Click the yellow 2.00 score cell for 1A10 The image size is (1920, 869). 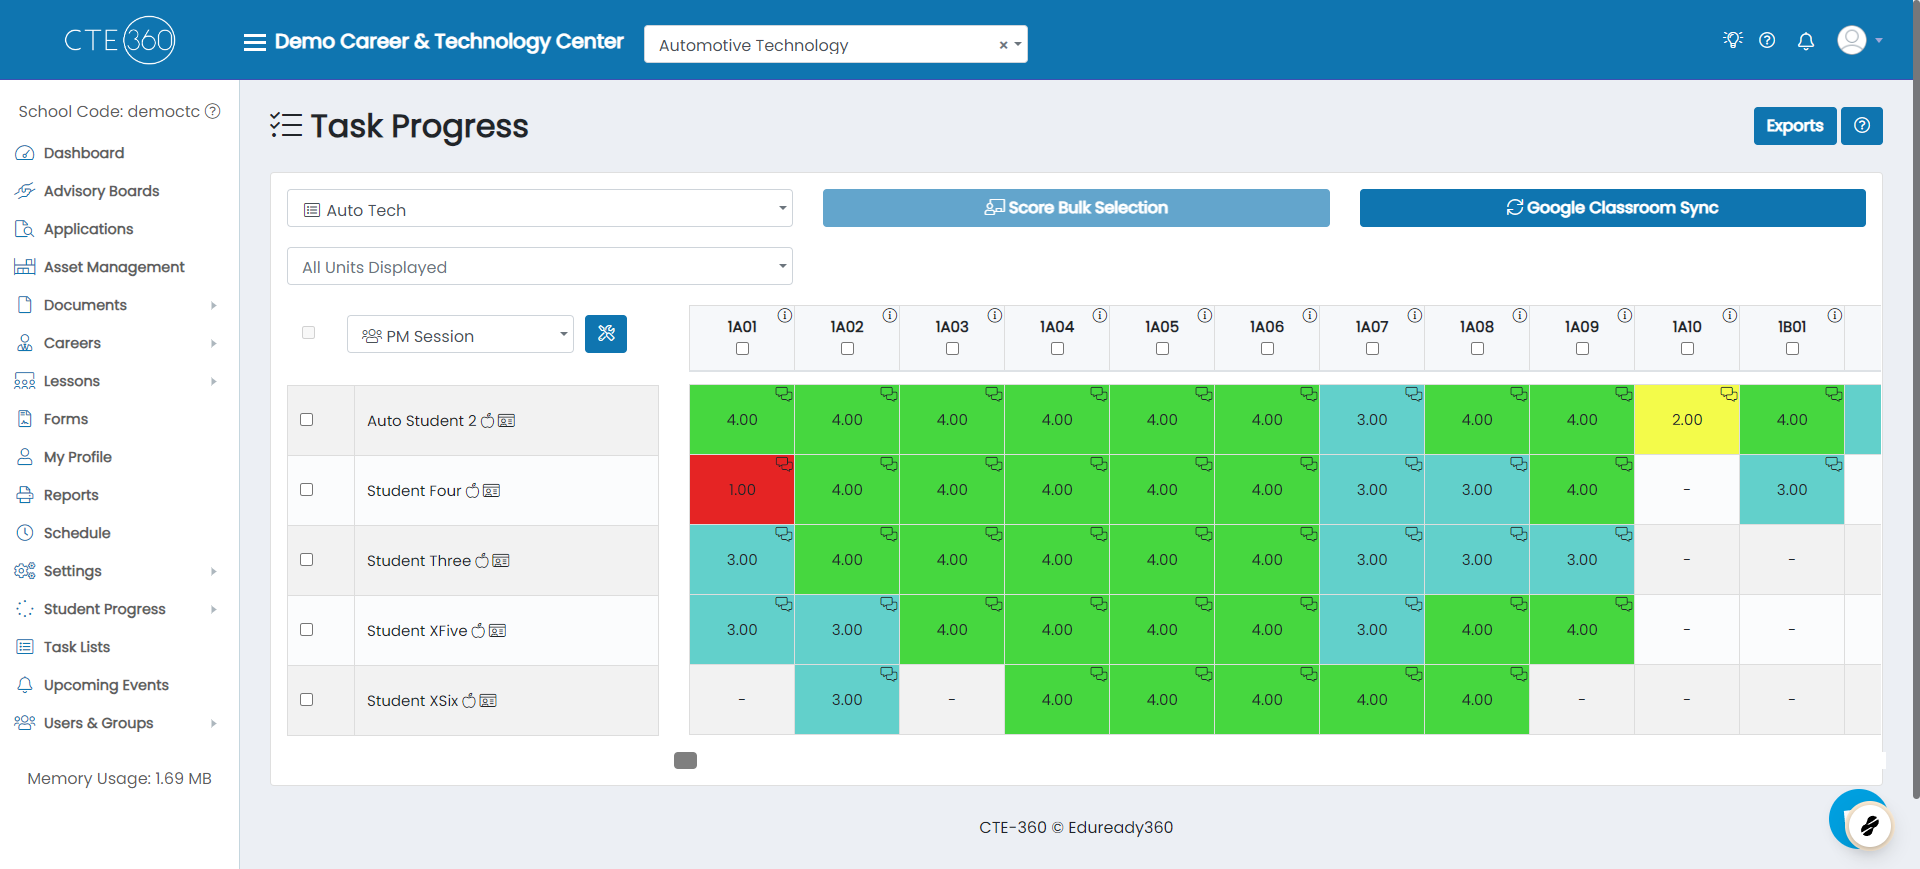(x=1687, y=420)
